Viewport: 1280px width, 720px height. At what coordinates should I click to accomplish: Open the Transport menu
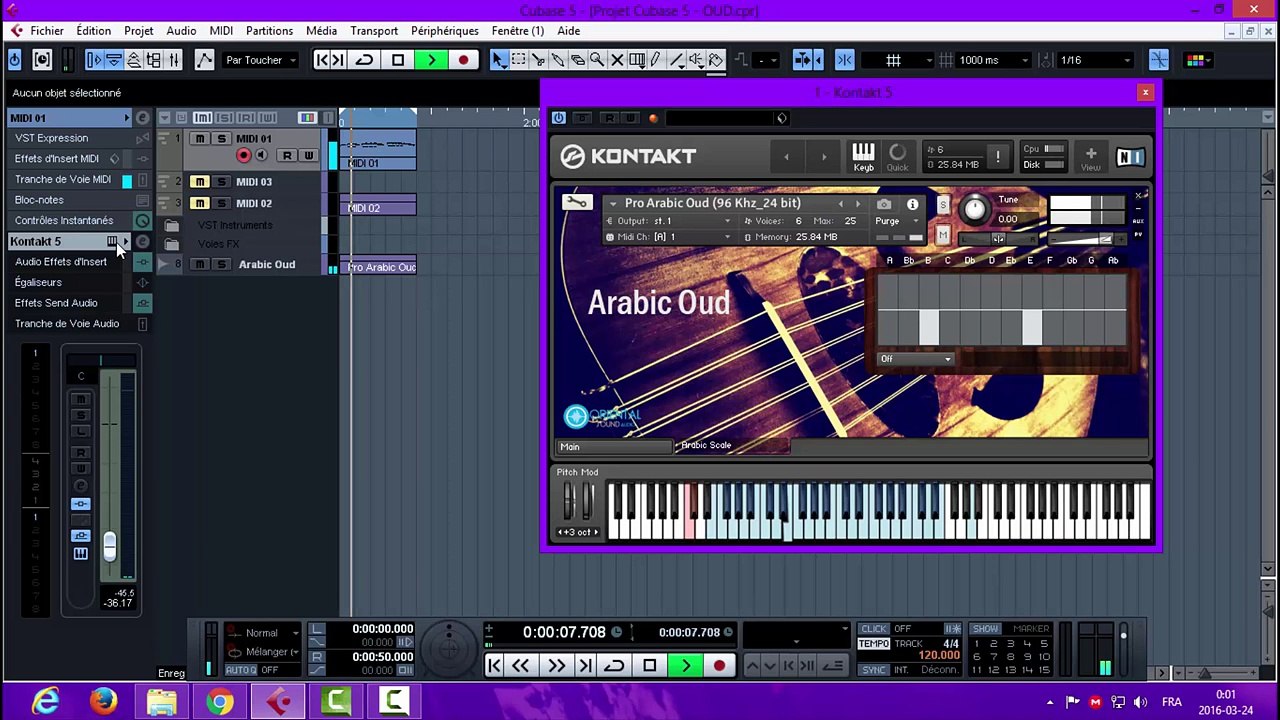(374, 31)
